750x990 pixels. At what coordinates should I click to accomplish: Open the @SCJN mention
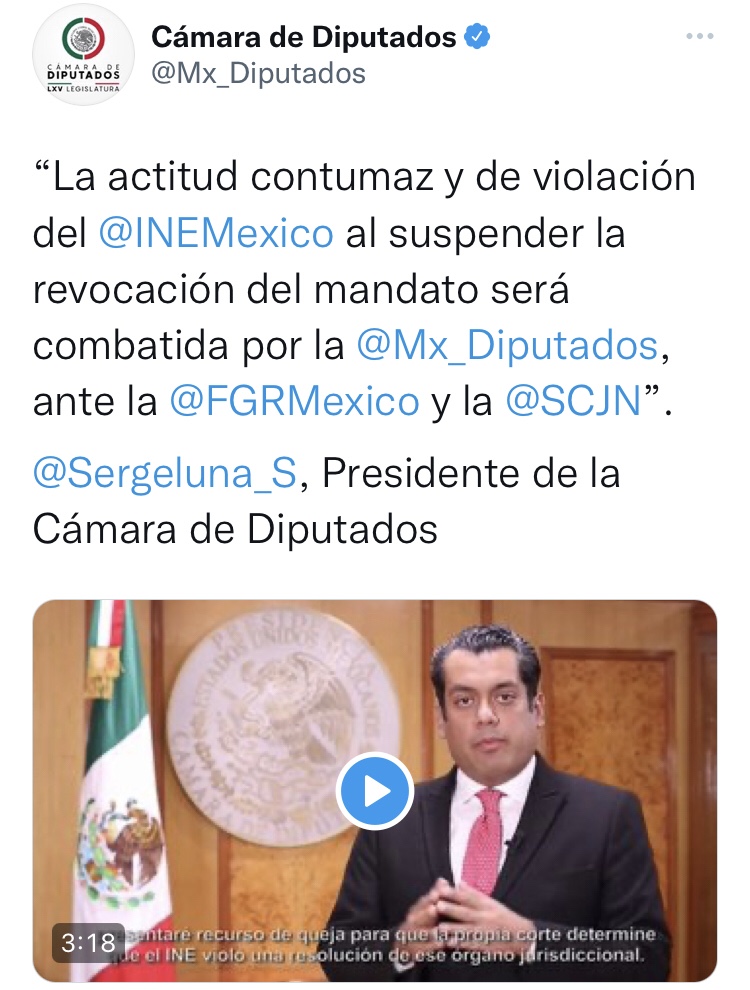click(x=573, y=402)
